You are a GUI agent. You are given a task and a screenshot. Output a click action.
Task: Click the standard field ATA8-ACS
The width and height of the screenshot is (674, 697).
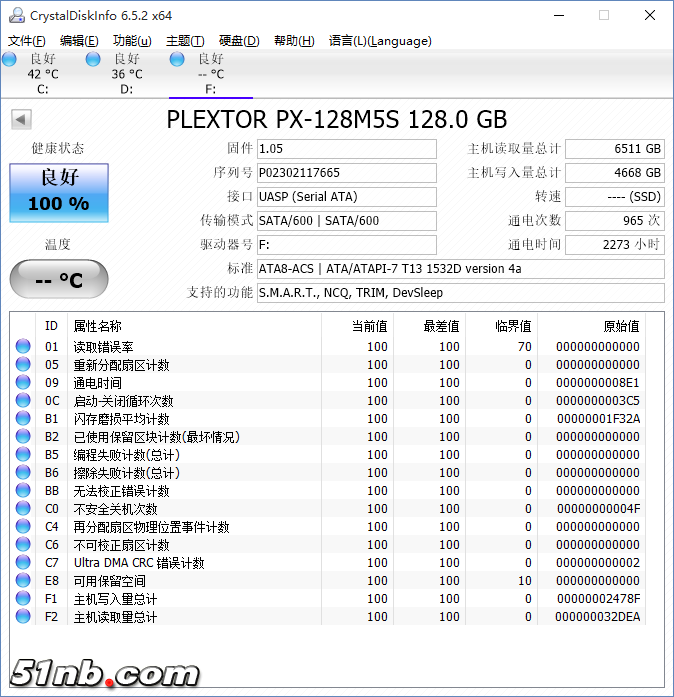461,269
